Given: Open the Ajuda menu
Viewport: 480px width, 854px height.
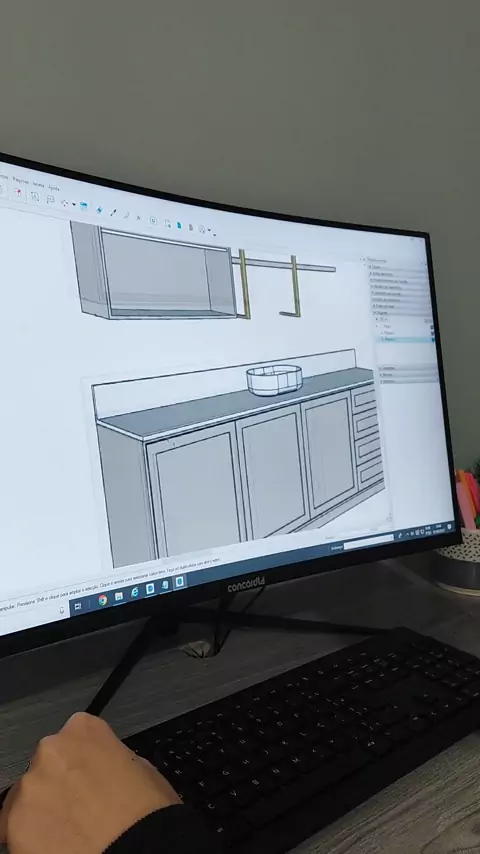Looking at the screenshot, I should pos(53,188).
